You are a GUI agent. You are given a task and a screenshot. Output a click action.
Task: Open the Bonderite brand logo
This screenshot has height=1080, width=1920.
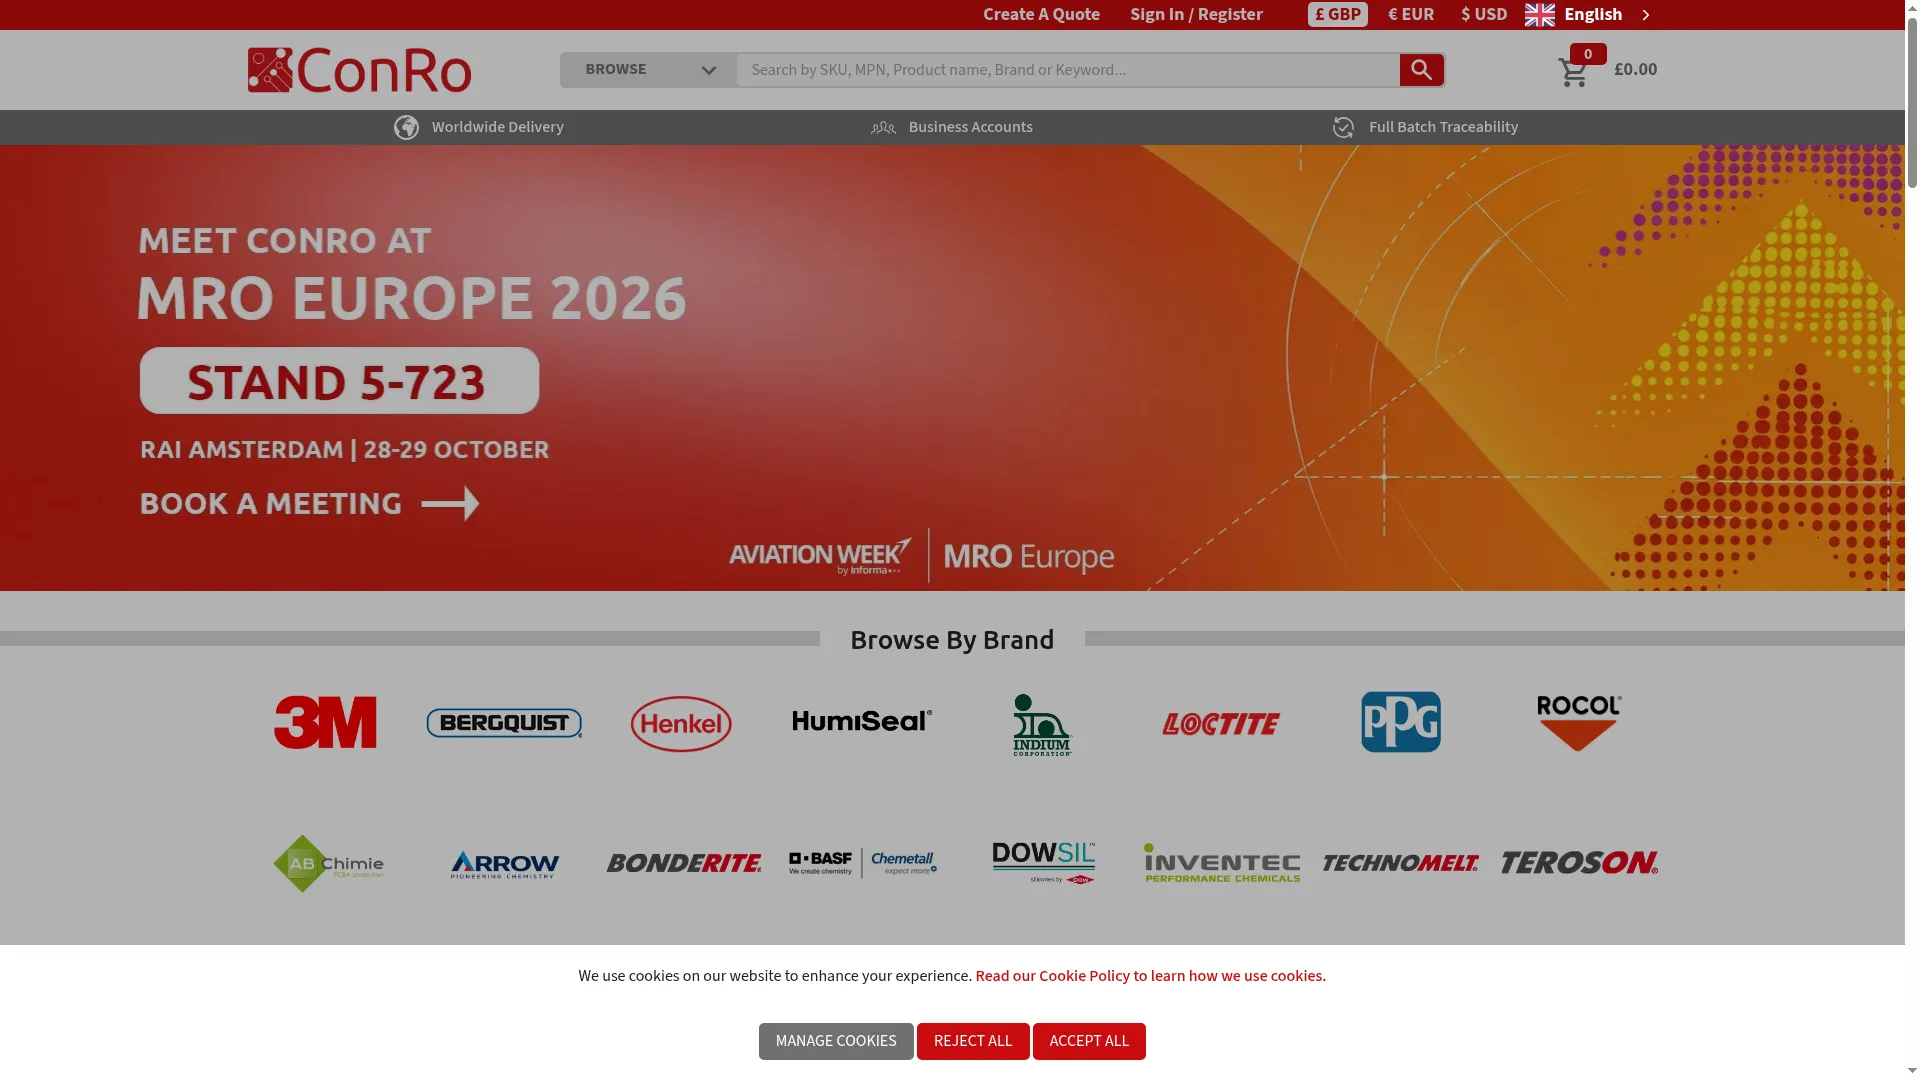point(684,863)
